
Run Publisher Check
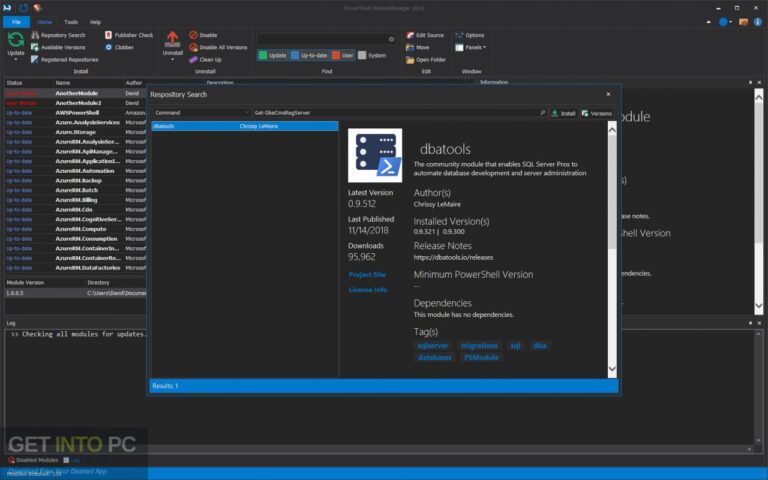tap(129, 35)
